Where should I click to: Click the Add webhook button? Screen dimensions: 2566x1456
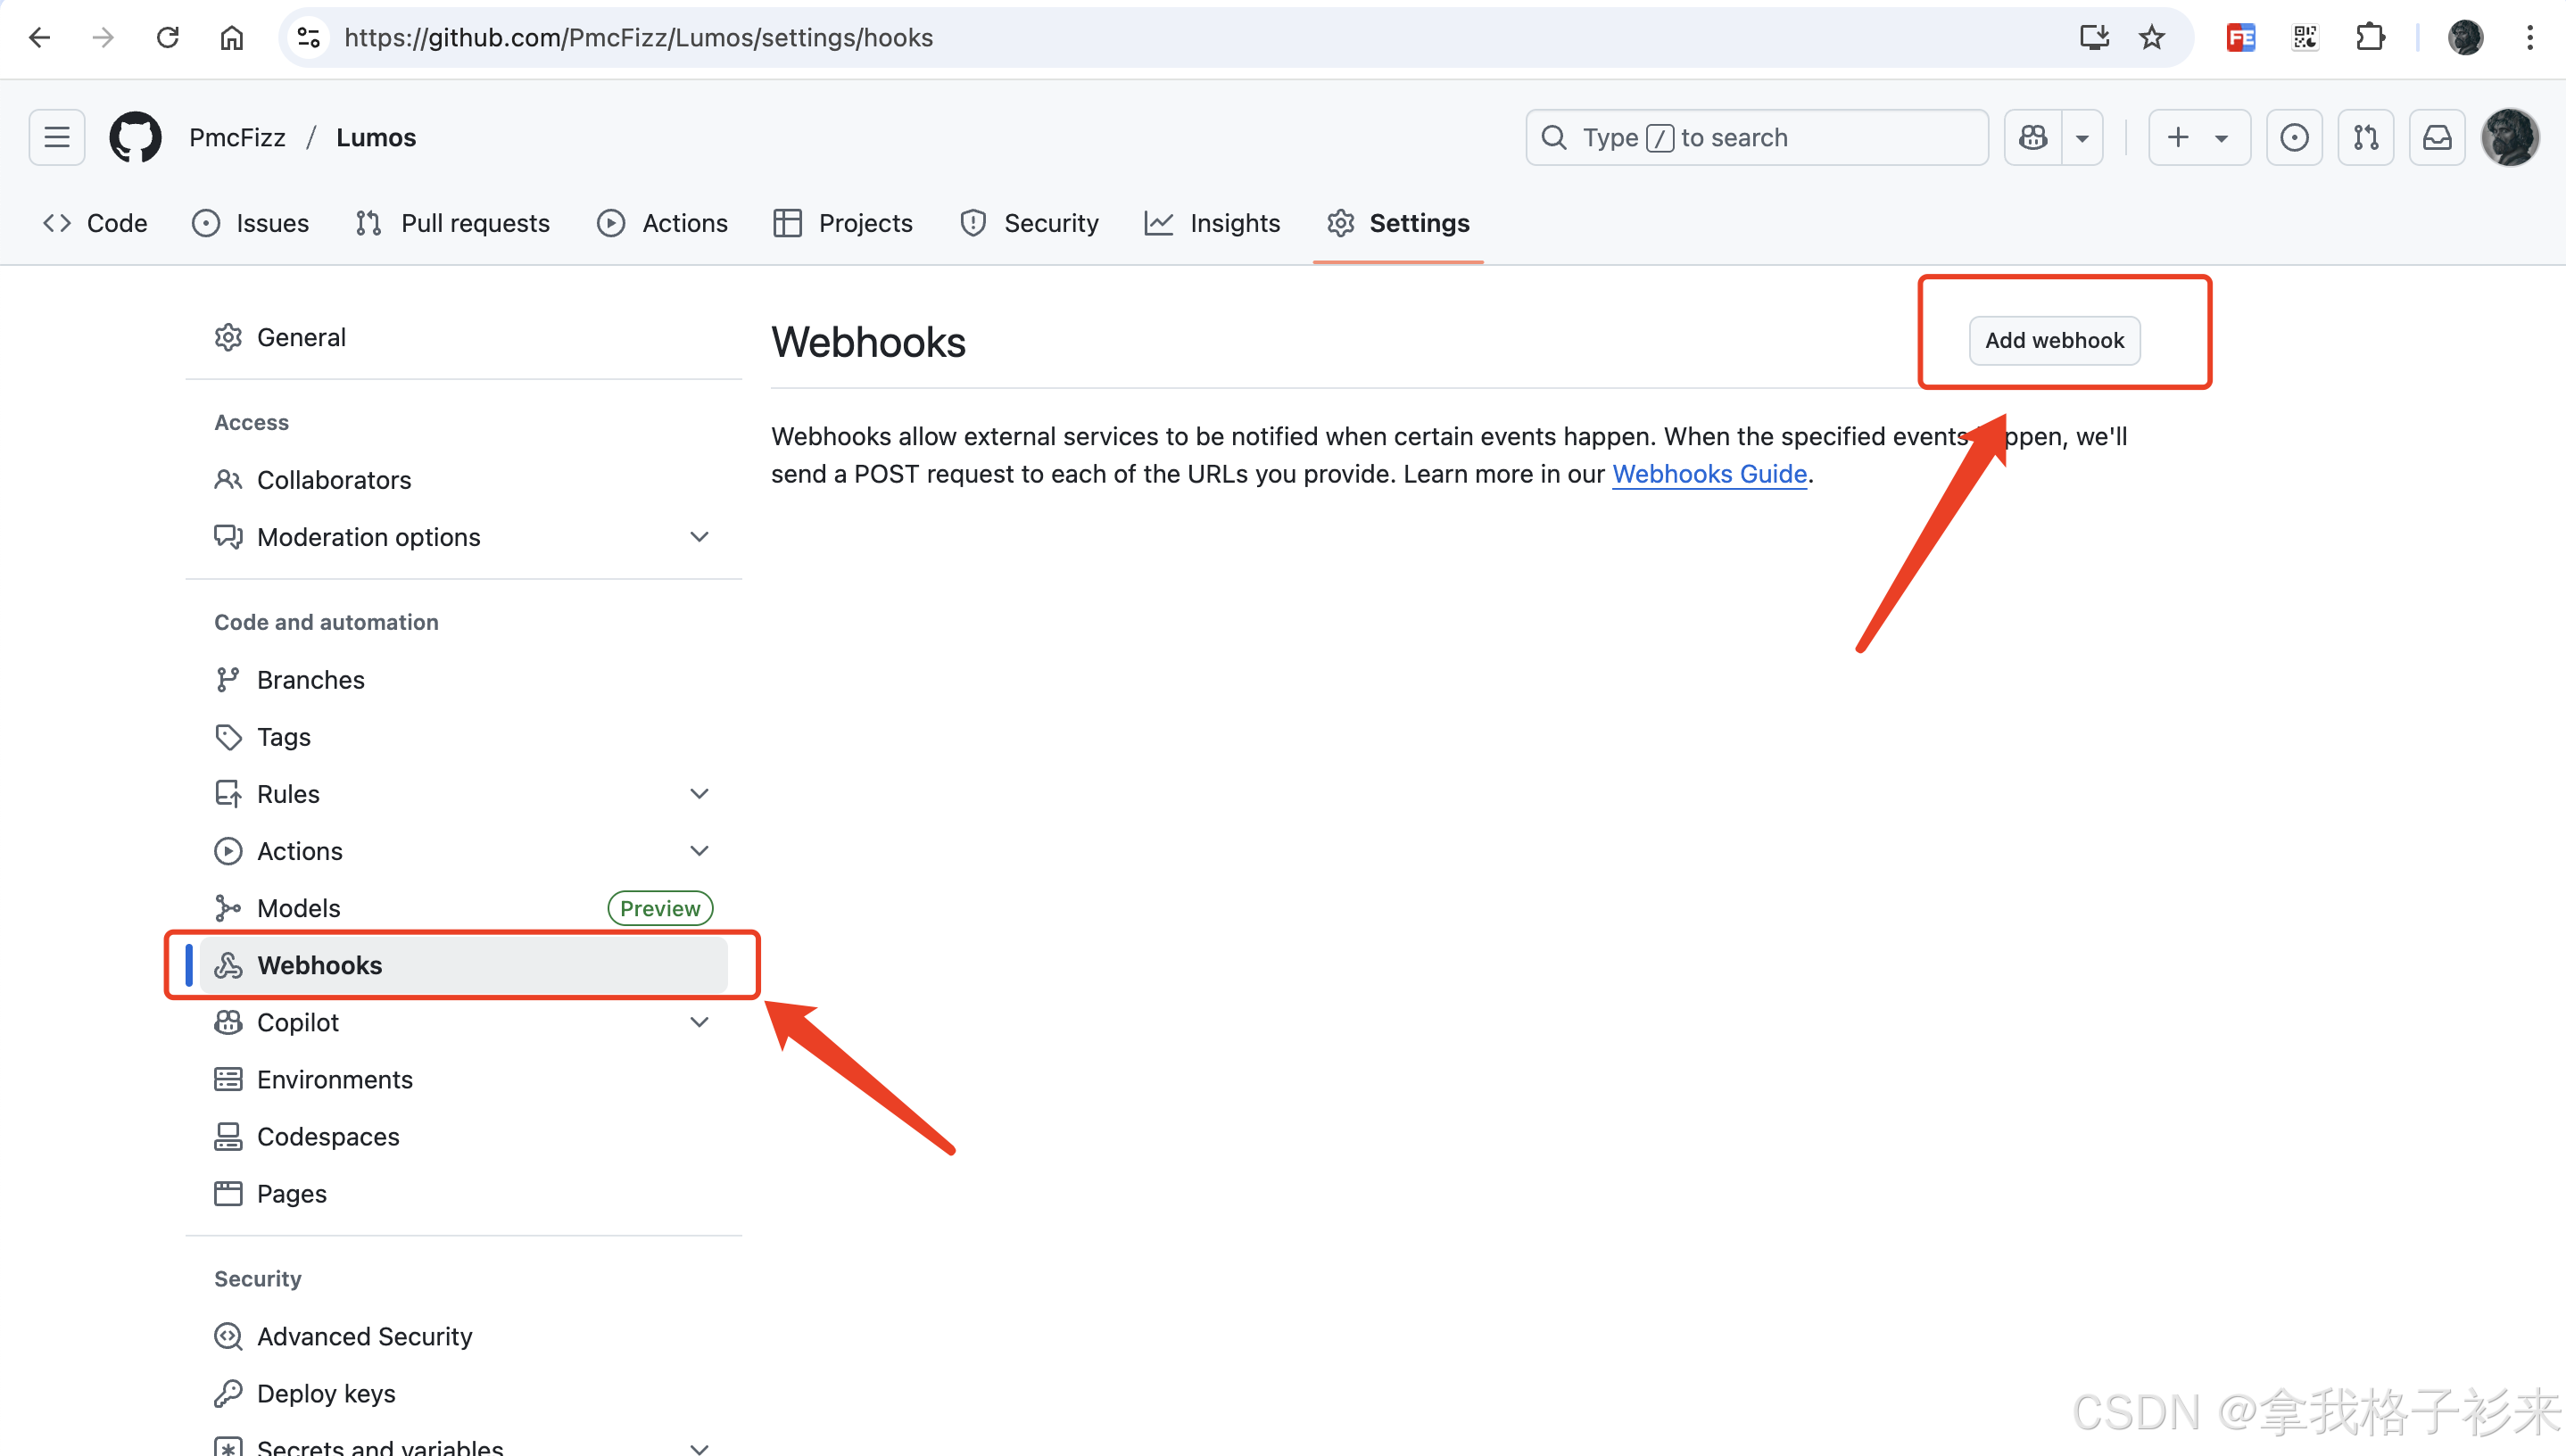click(2054, 340)
